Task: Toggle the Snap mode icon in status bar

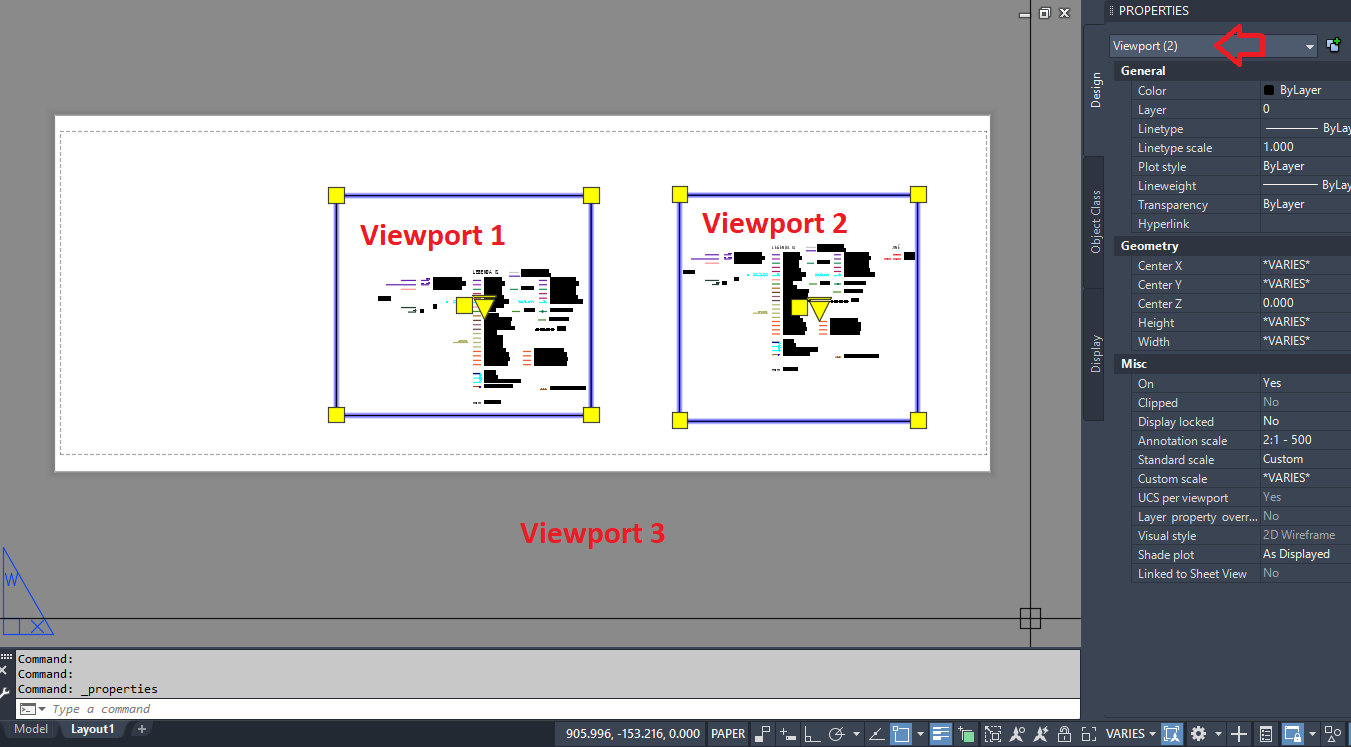Action: point(763,733)
